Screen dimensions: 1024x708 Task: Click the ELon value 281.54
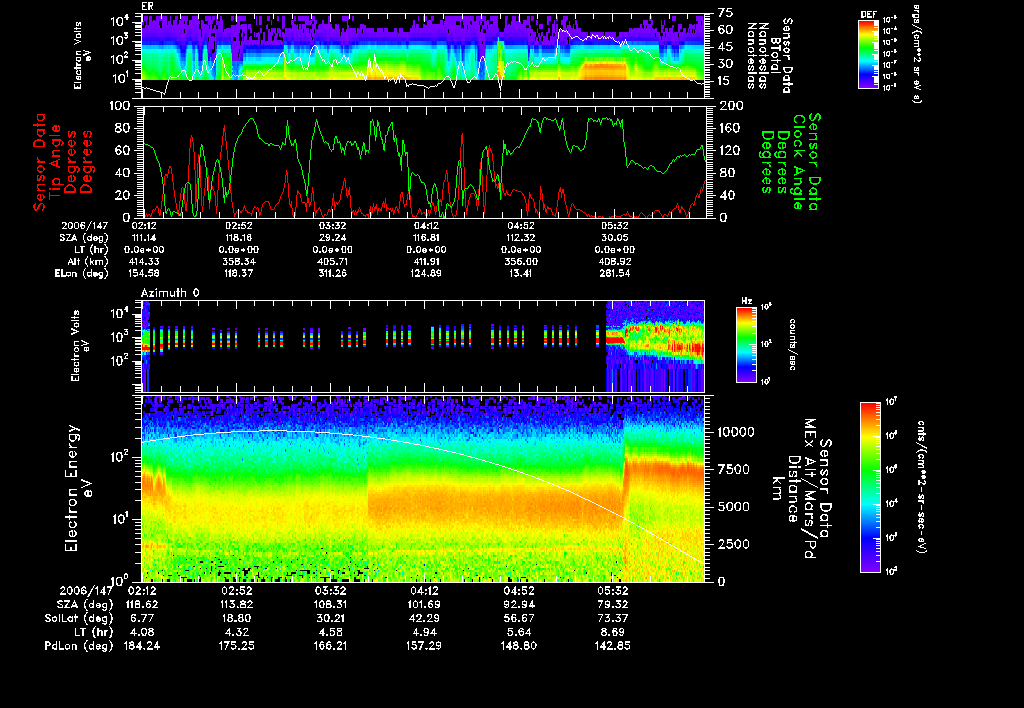point(615,274)
